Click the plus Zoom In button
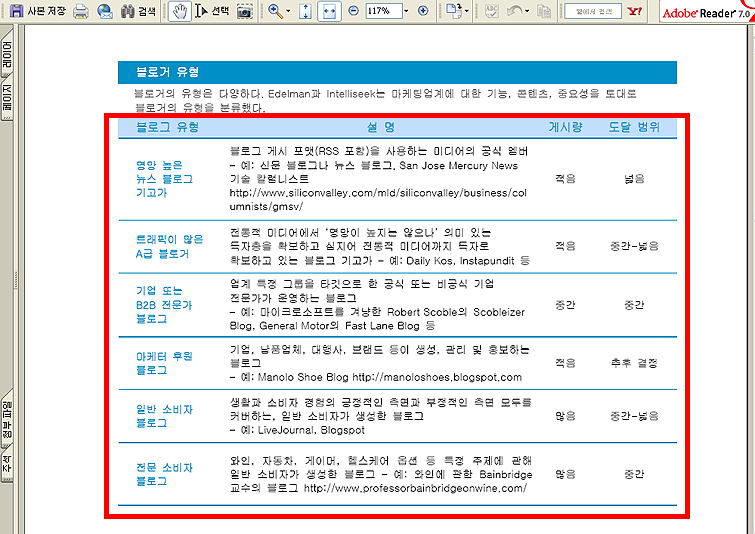The image size is (755, 534). (423, 11)
